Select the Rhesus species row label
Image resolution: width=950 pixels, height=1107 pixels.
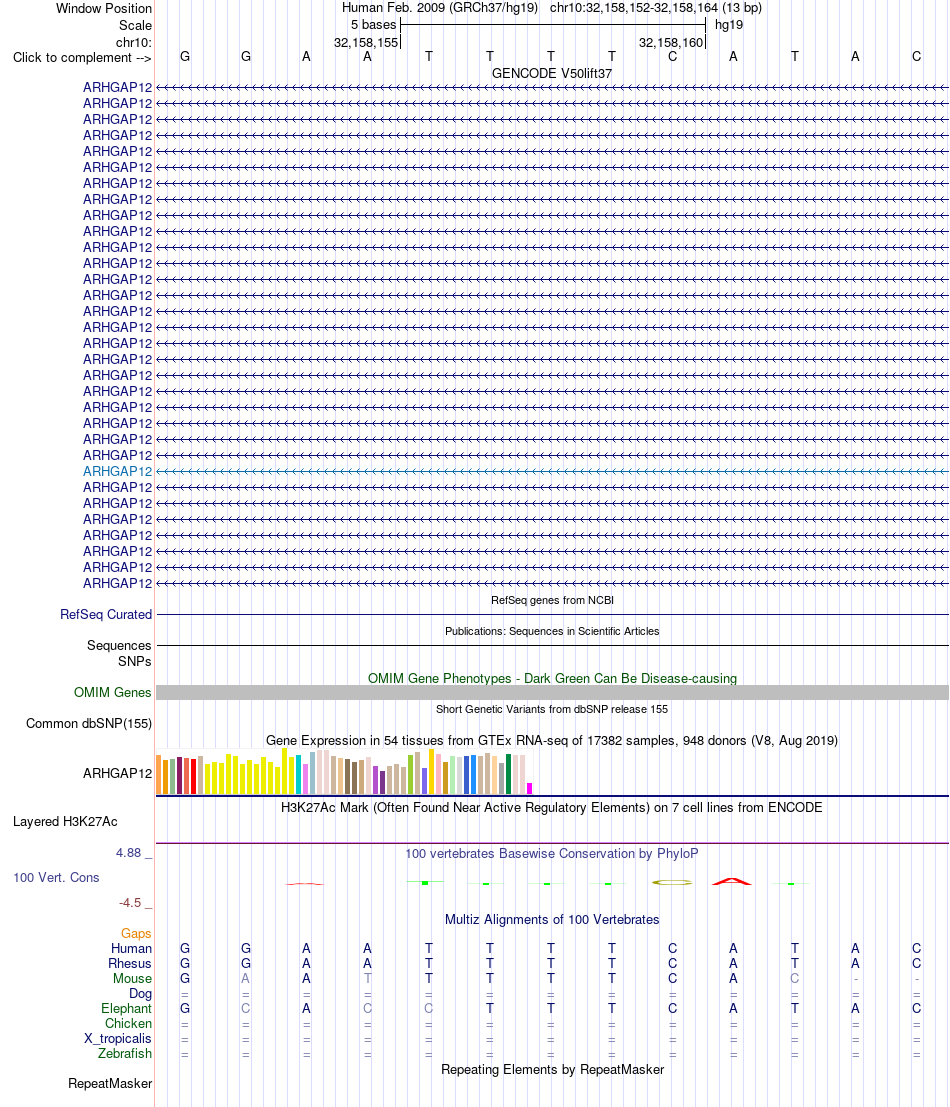pyautogui.click(x=130, y=964)
